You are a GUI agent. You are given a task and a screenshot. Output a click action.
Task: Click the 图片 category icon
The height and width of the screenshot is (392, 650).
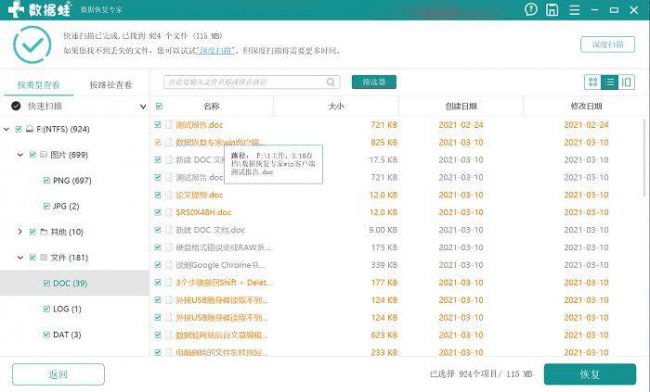tap(44, 155)
